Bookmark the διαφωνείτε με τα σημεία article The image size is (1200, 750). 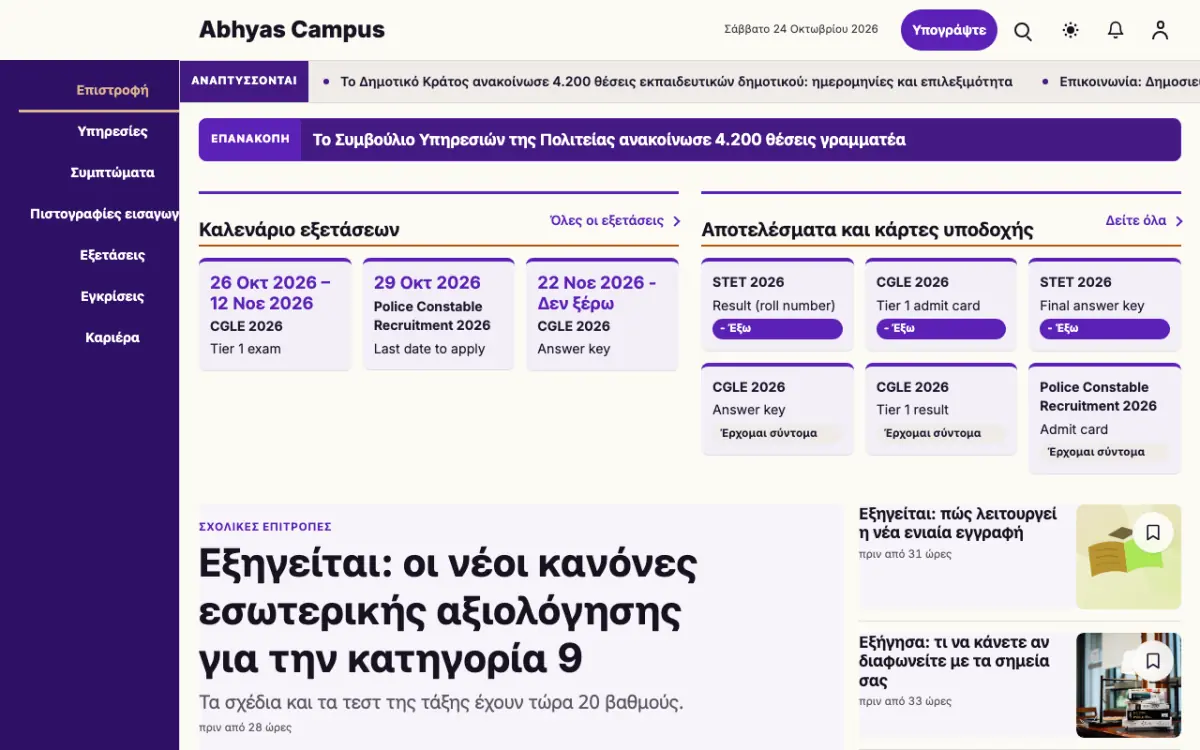click(1153, 661)
